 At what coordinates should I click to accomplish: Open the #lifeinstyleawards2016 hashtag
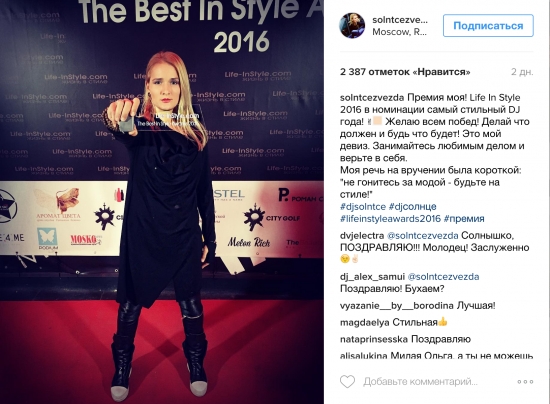point(390,219)
